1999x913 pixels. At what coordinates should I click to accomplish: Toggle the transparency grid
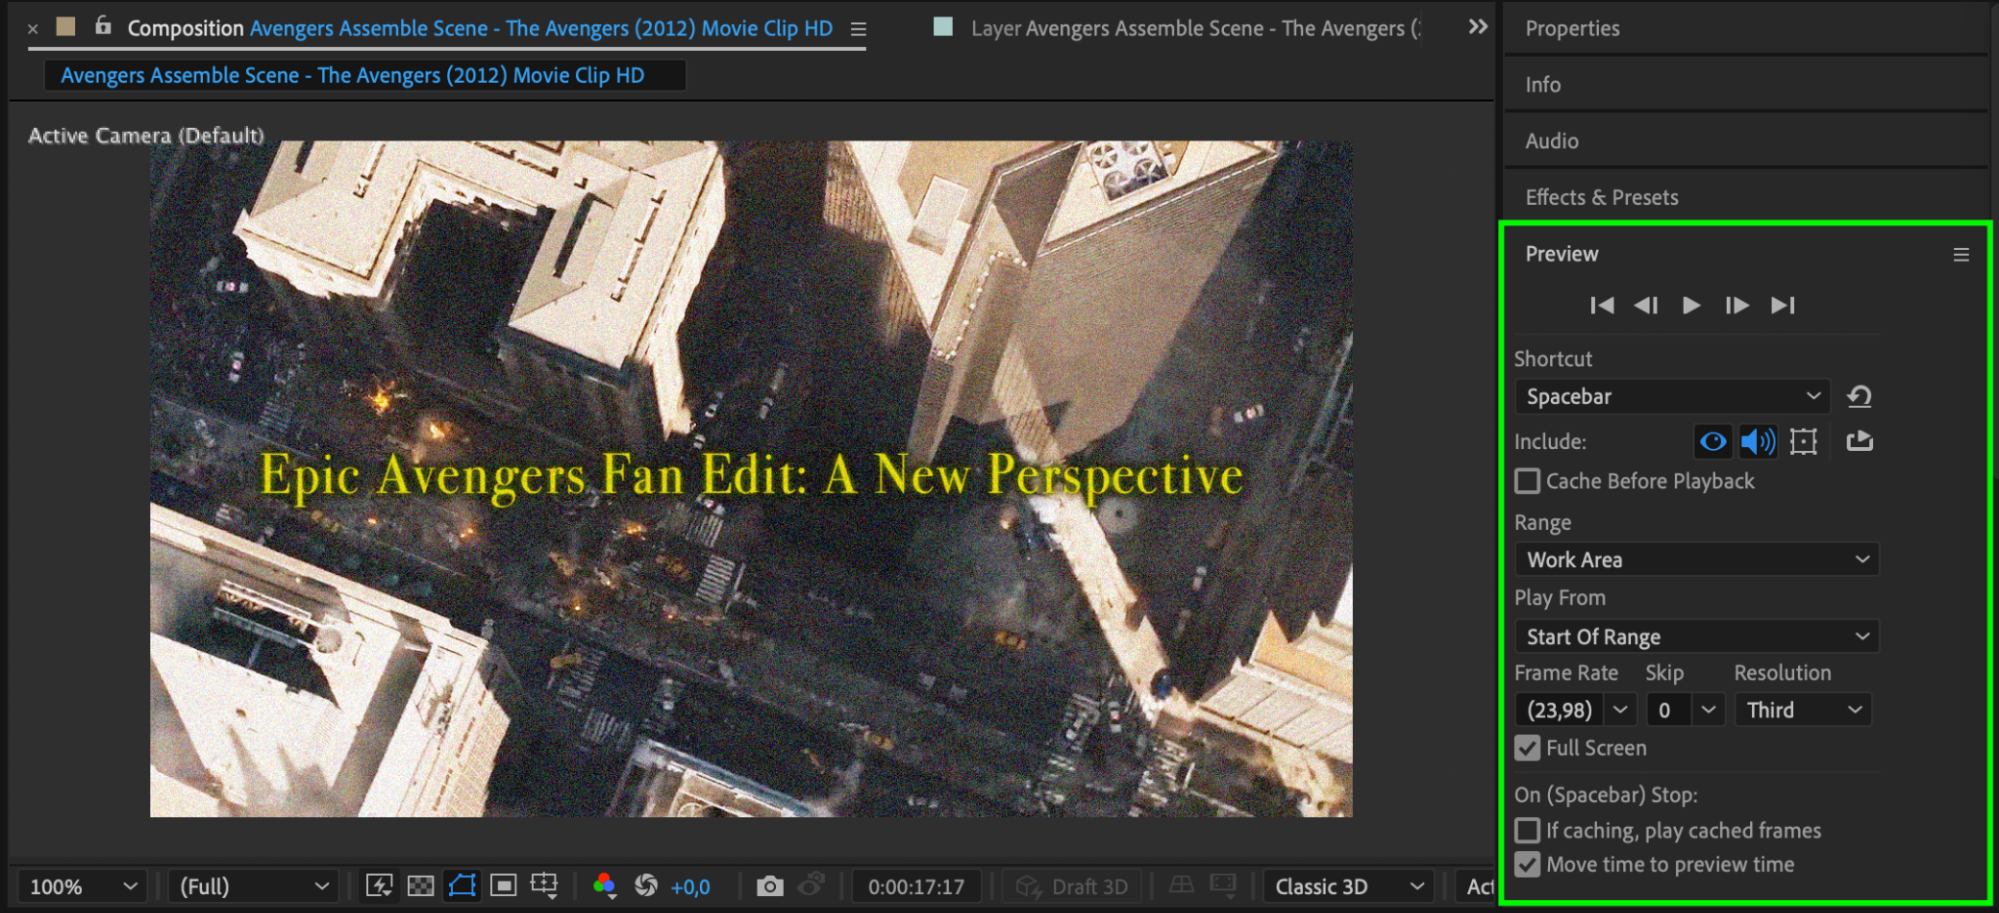pyautogui.click(x=421, y=886)
